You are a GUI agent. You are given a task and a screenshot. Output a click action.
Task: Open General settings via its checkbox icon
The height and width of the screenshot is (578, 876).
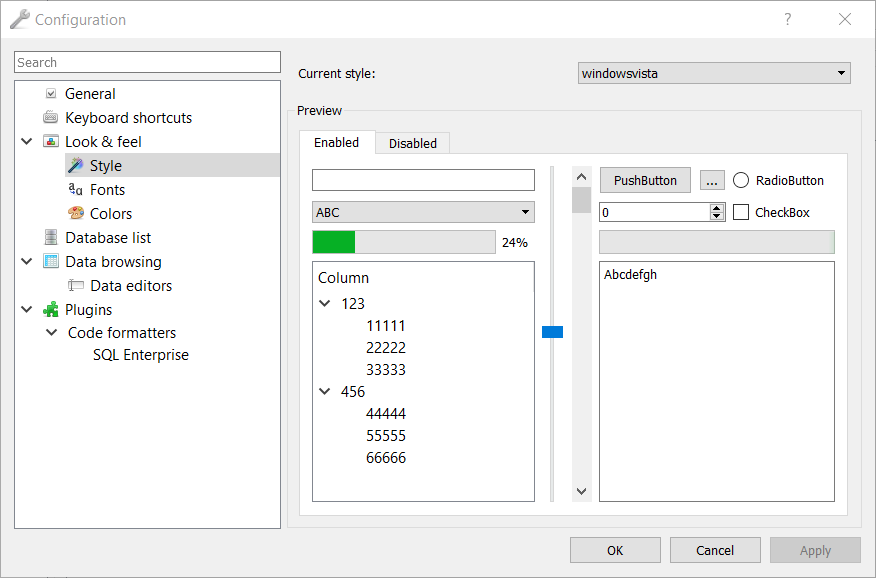tap(51, 94)
